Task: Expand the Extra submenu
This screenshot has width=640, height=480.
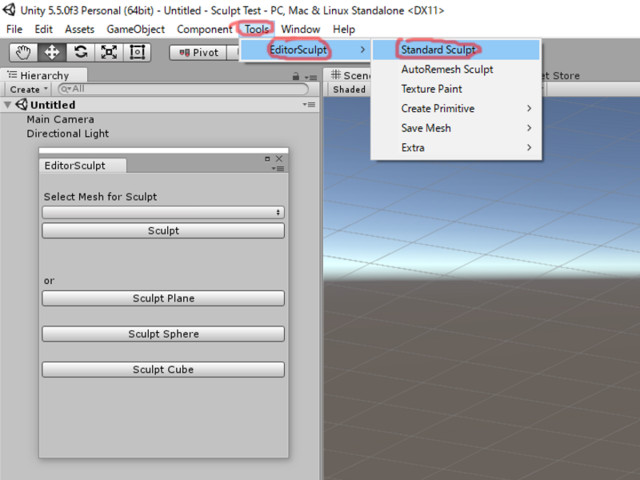Action: pyautogui.click(x=456, y=148)
